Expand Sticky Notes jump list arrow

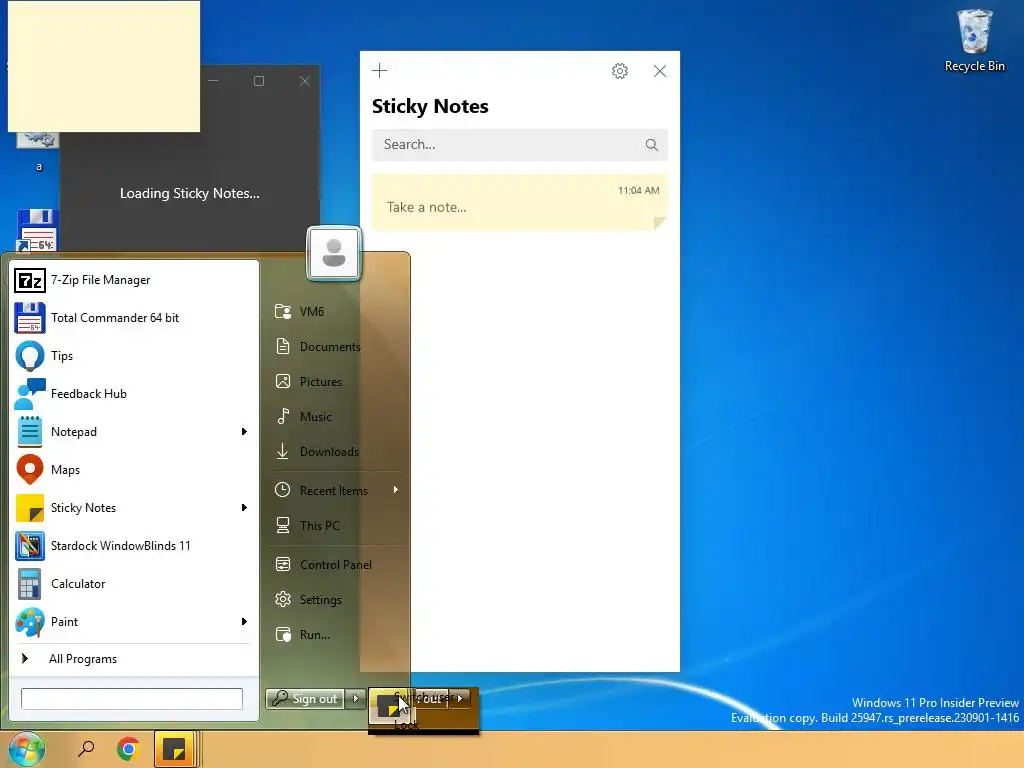tap(244, 508)
